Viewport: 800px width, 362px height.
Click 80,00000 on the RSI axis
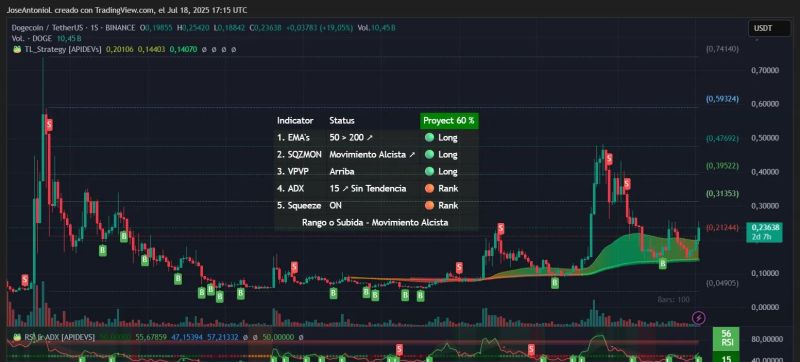[x=768, y=339]
